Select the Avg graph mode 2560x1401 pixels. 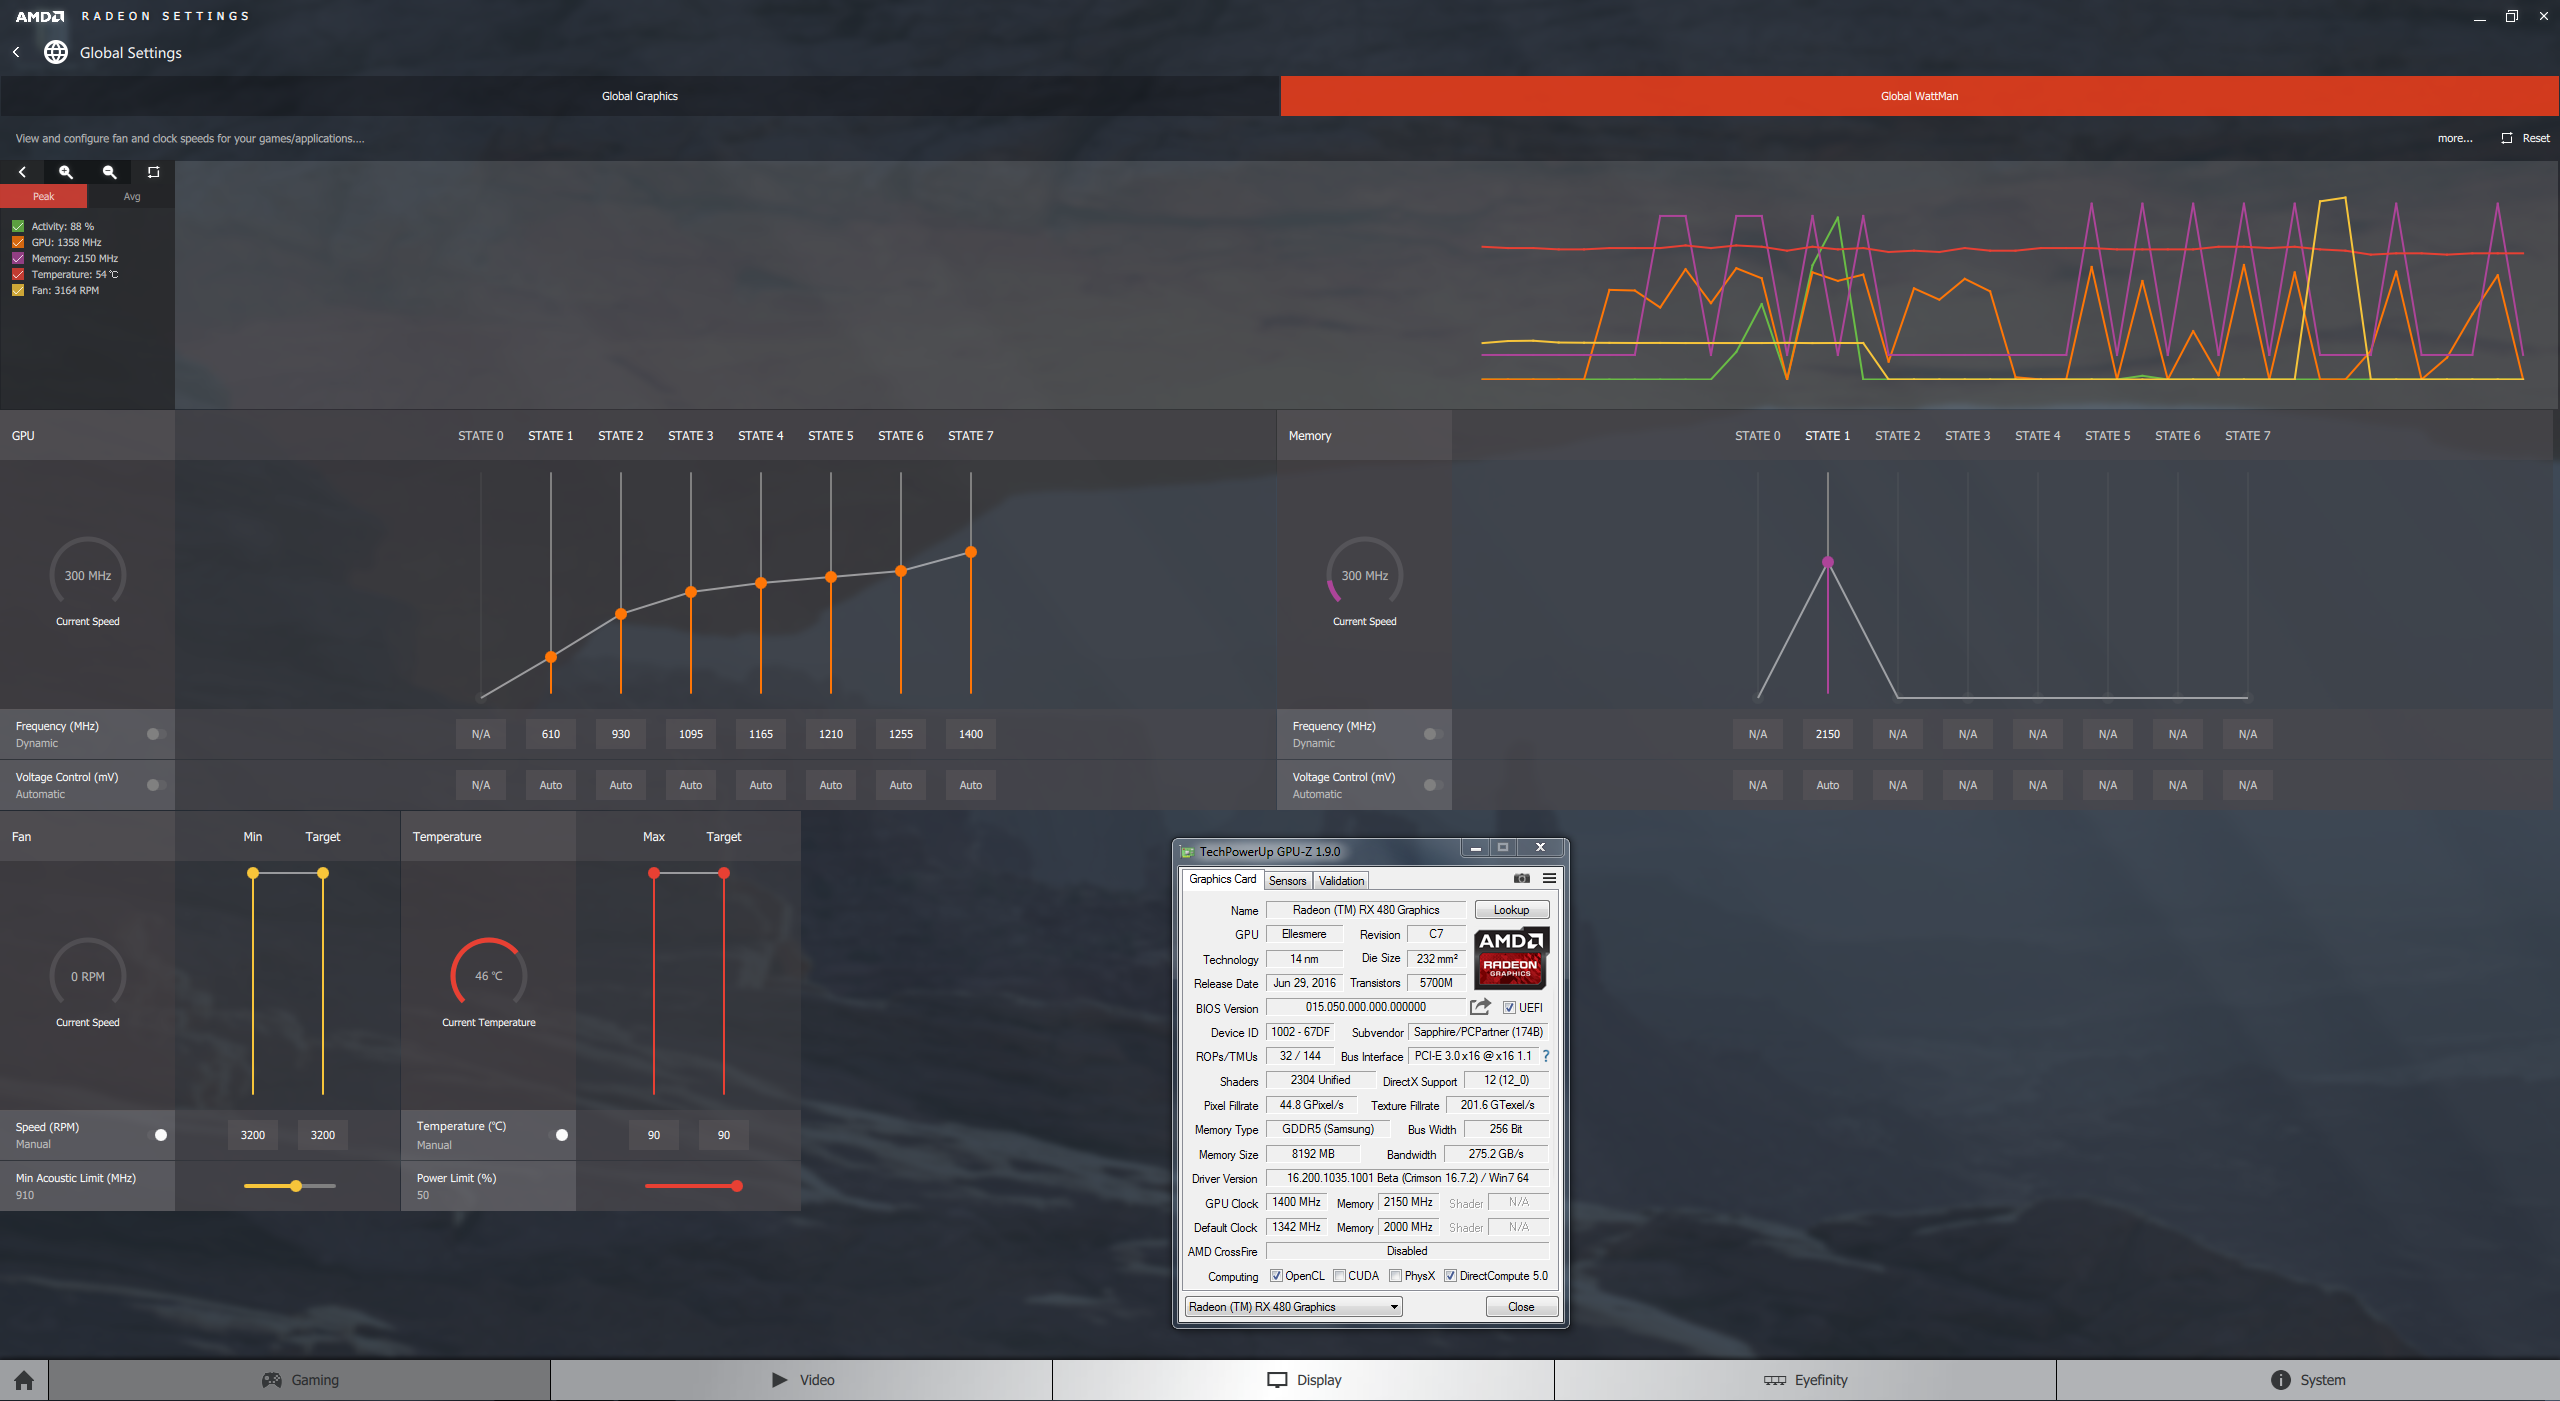[x=131, y=196]
